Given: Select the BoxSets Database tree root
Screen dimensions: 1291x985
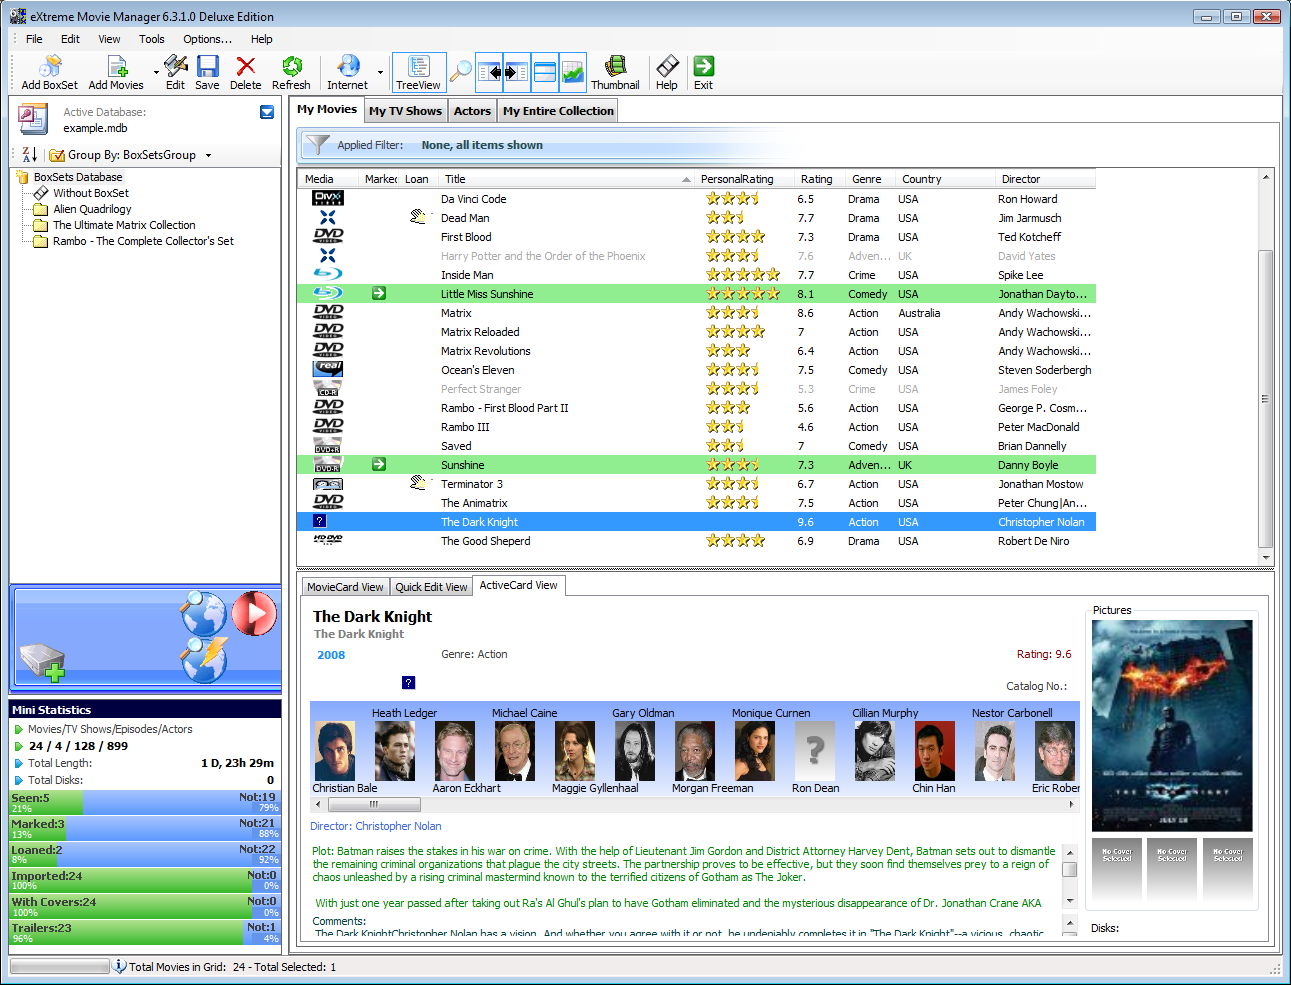Looking at the screenshot, I should (78, 177).
